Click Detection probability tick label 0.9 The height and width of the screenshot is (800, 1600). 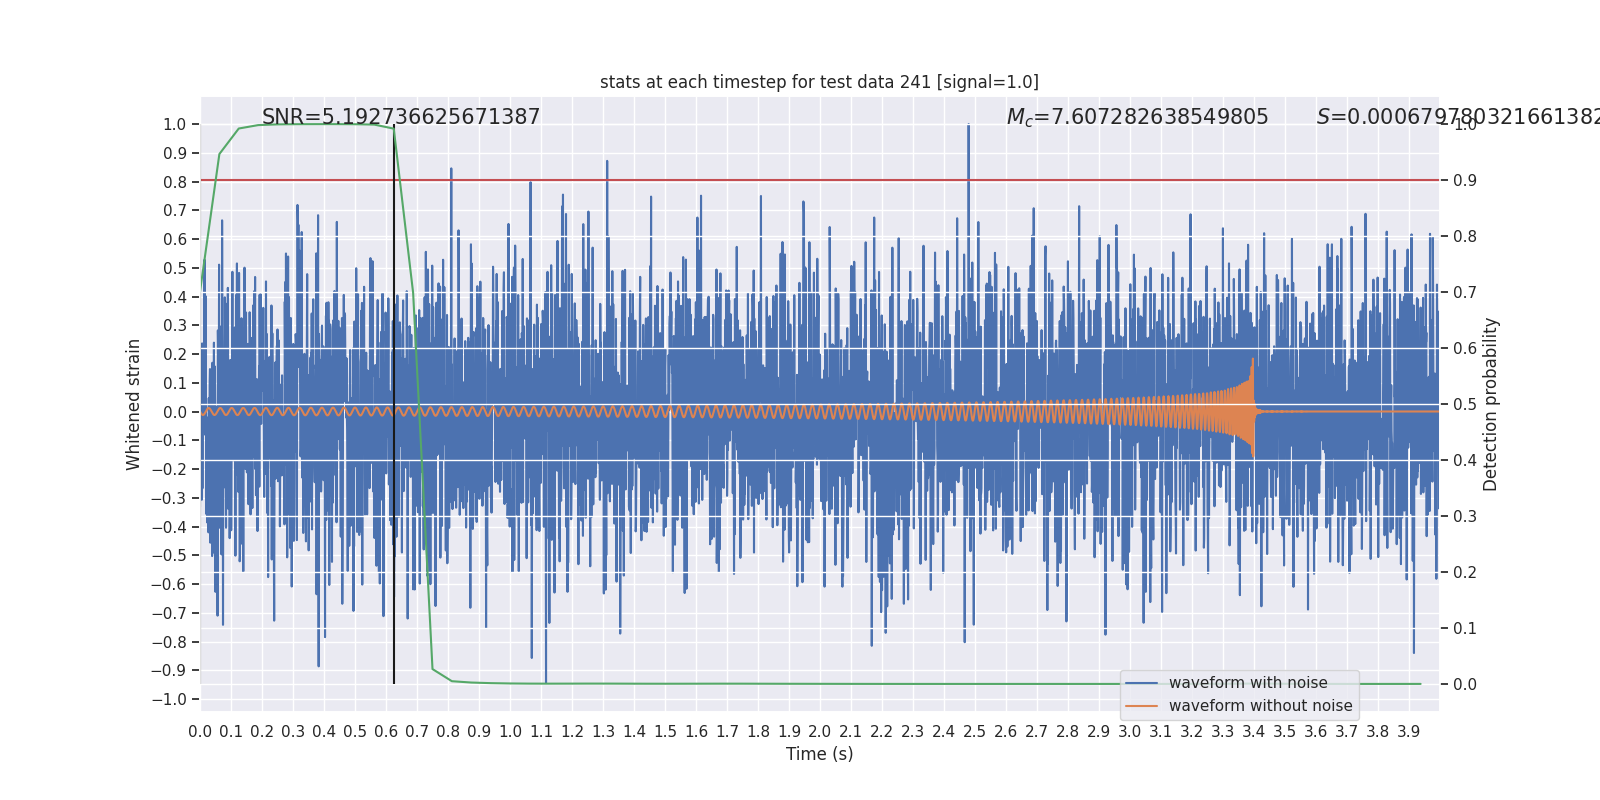click(x=1465, y=181)
